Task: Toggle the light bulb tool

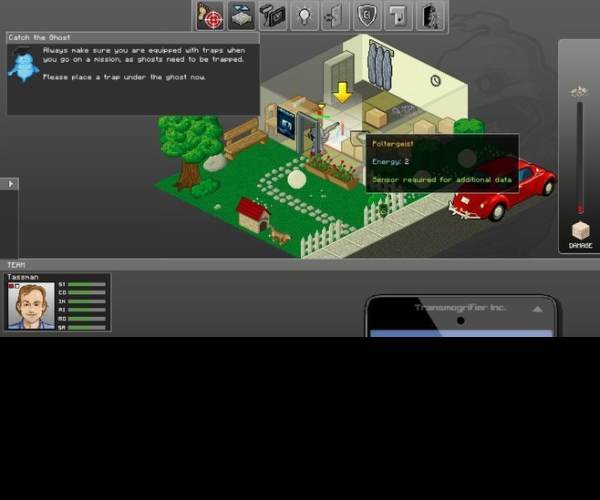Action: pyautogui.click(x=304, y=16)
